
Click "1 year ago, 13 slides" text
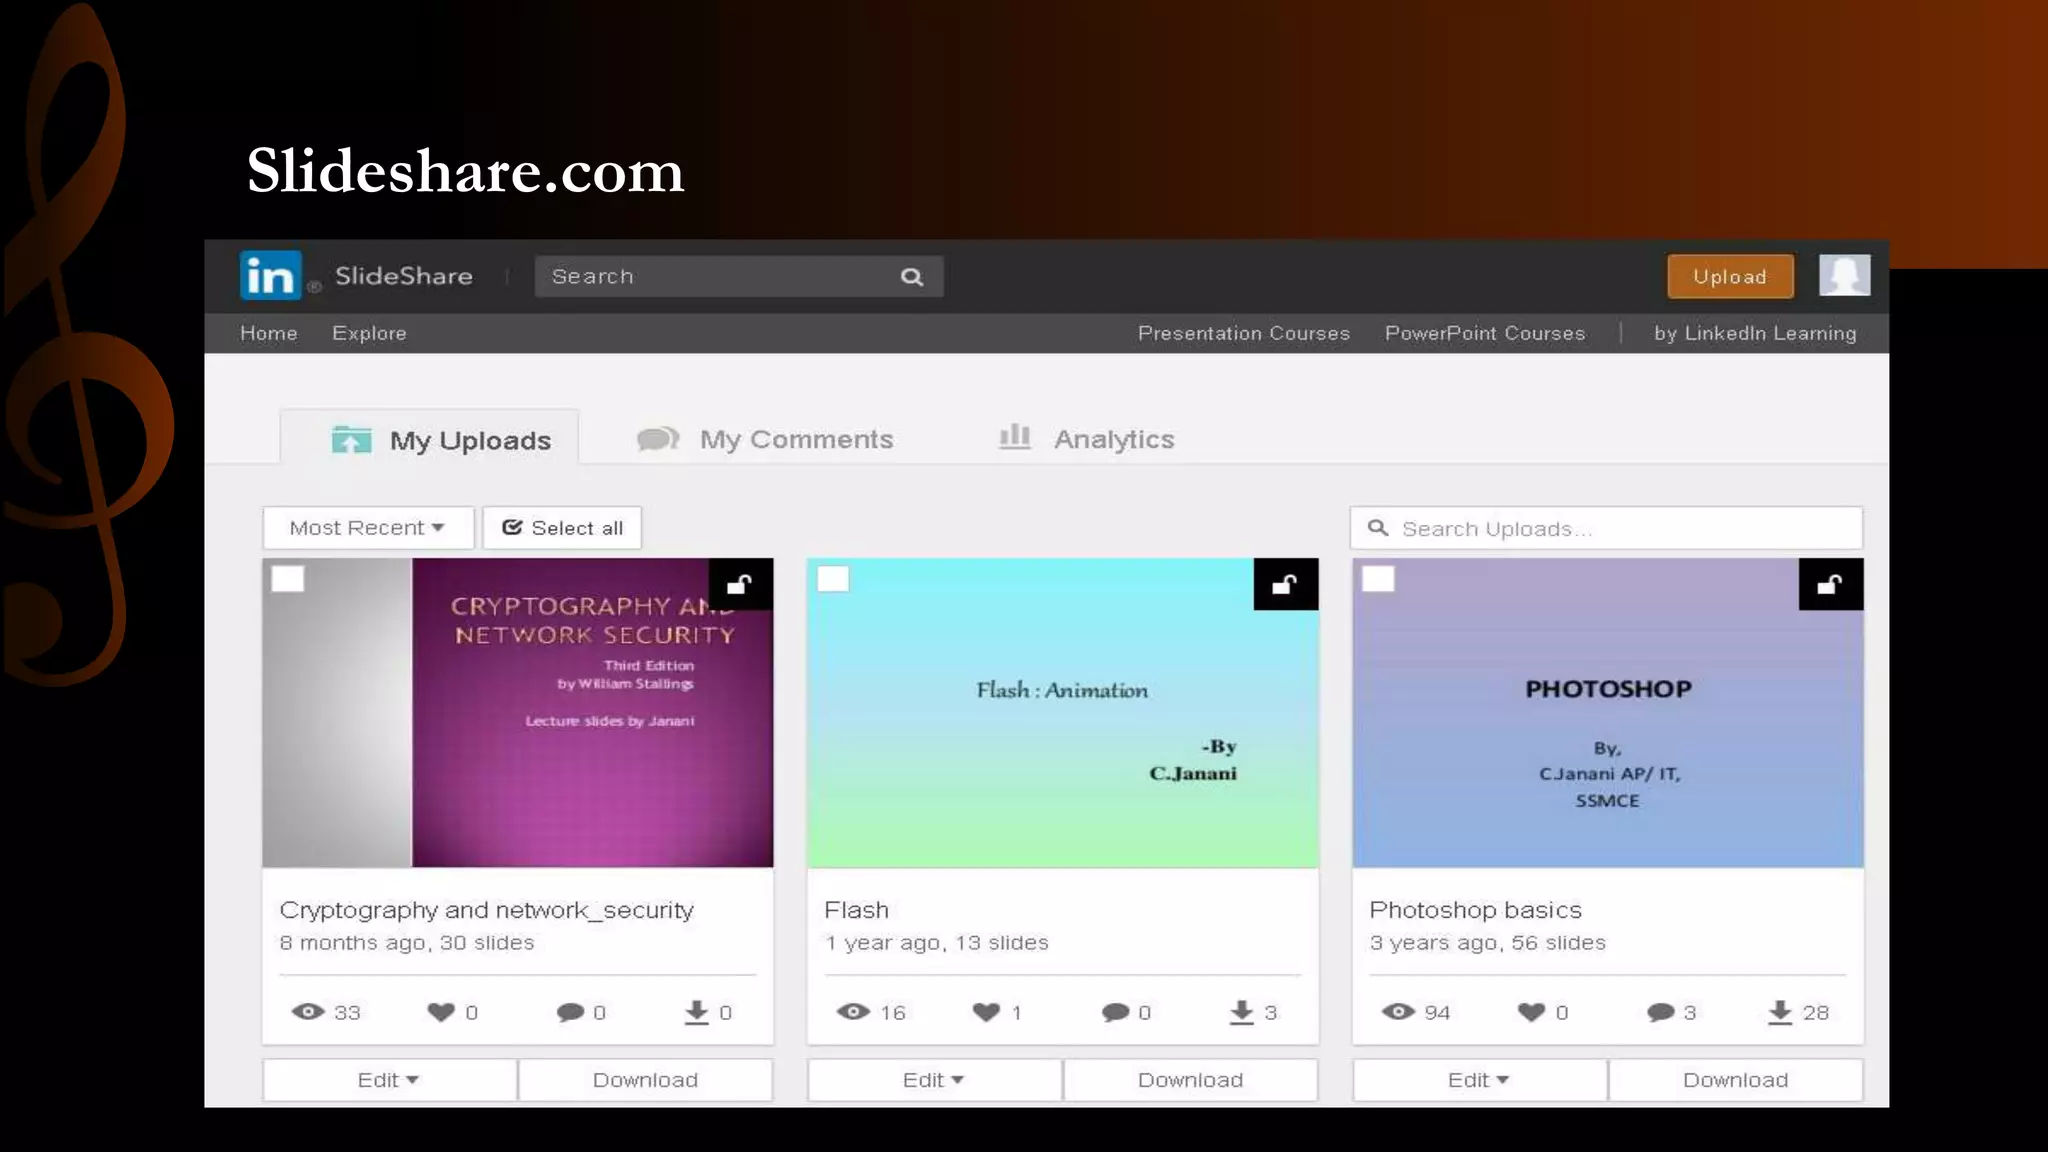click(936, 942)
